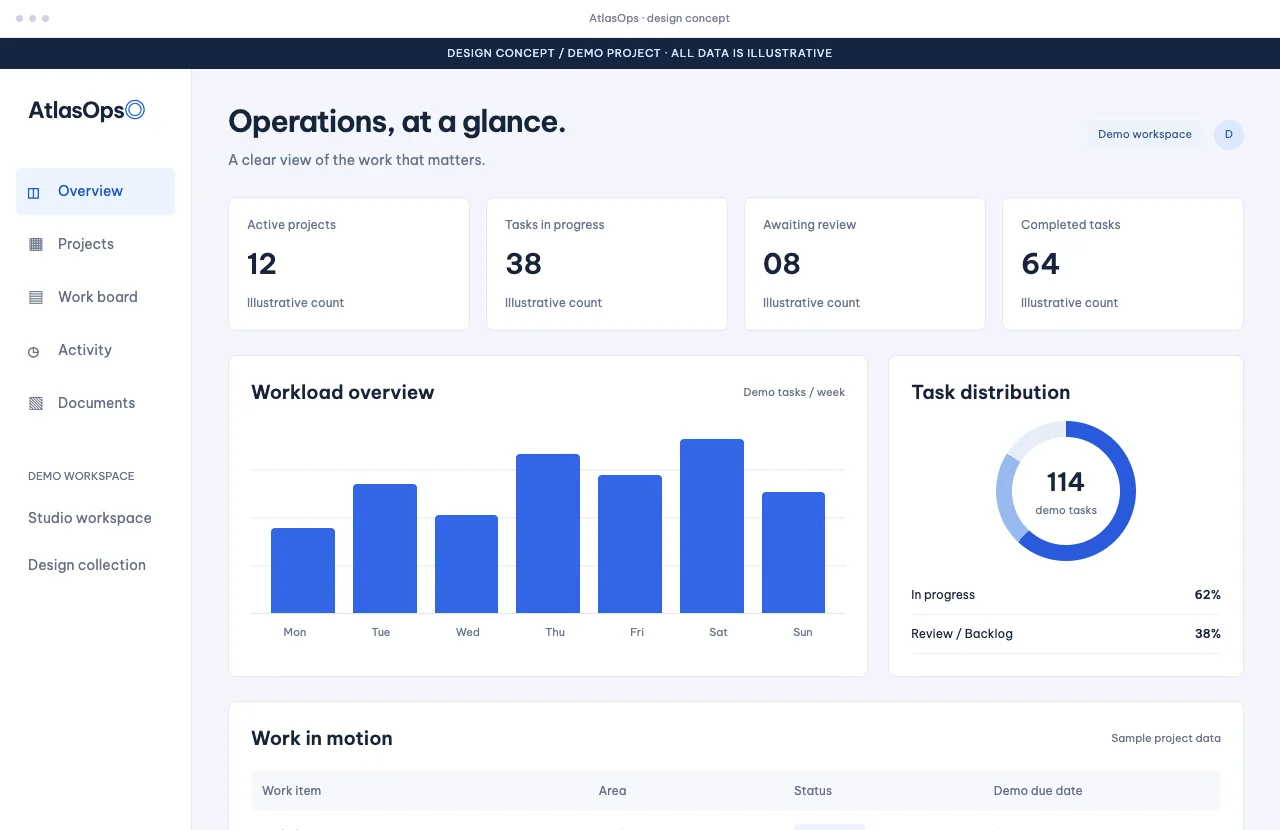Image resolution: width=1280 pixels, height=830 pixels.
Task: Select the Wed bar in Workload chart
Action: 466,564
